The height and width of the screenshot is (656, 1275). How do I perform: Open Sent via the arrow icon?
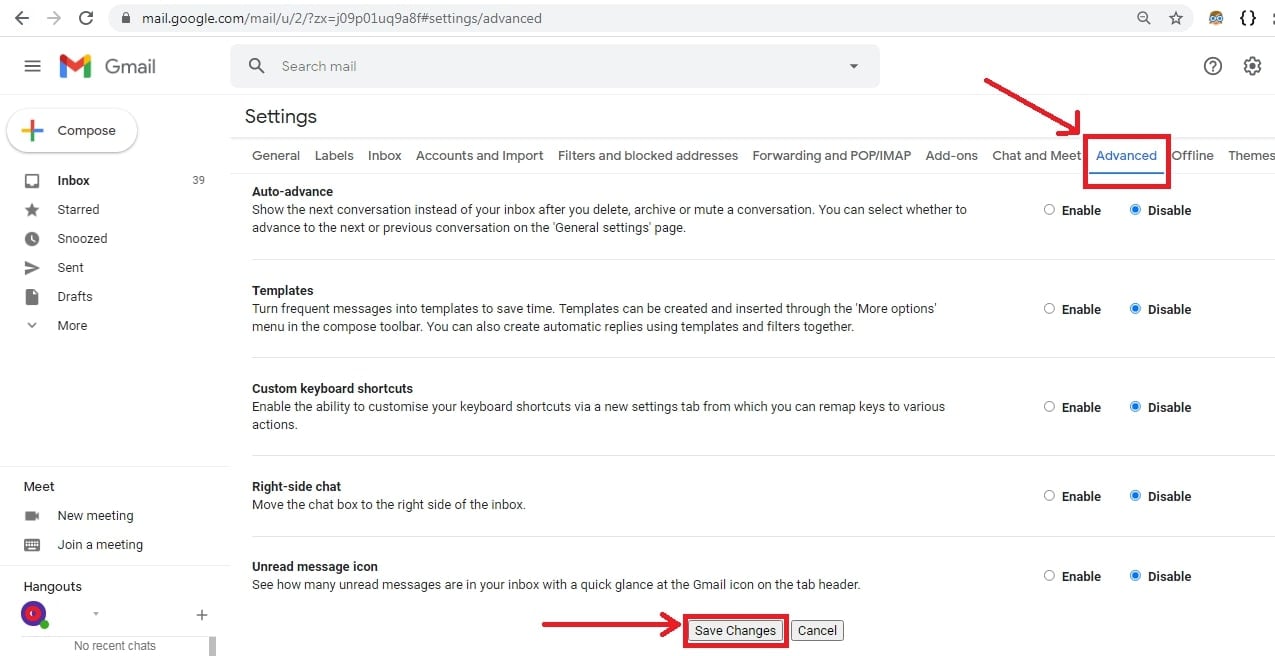(x=32, y=268)
